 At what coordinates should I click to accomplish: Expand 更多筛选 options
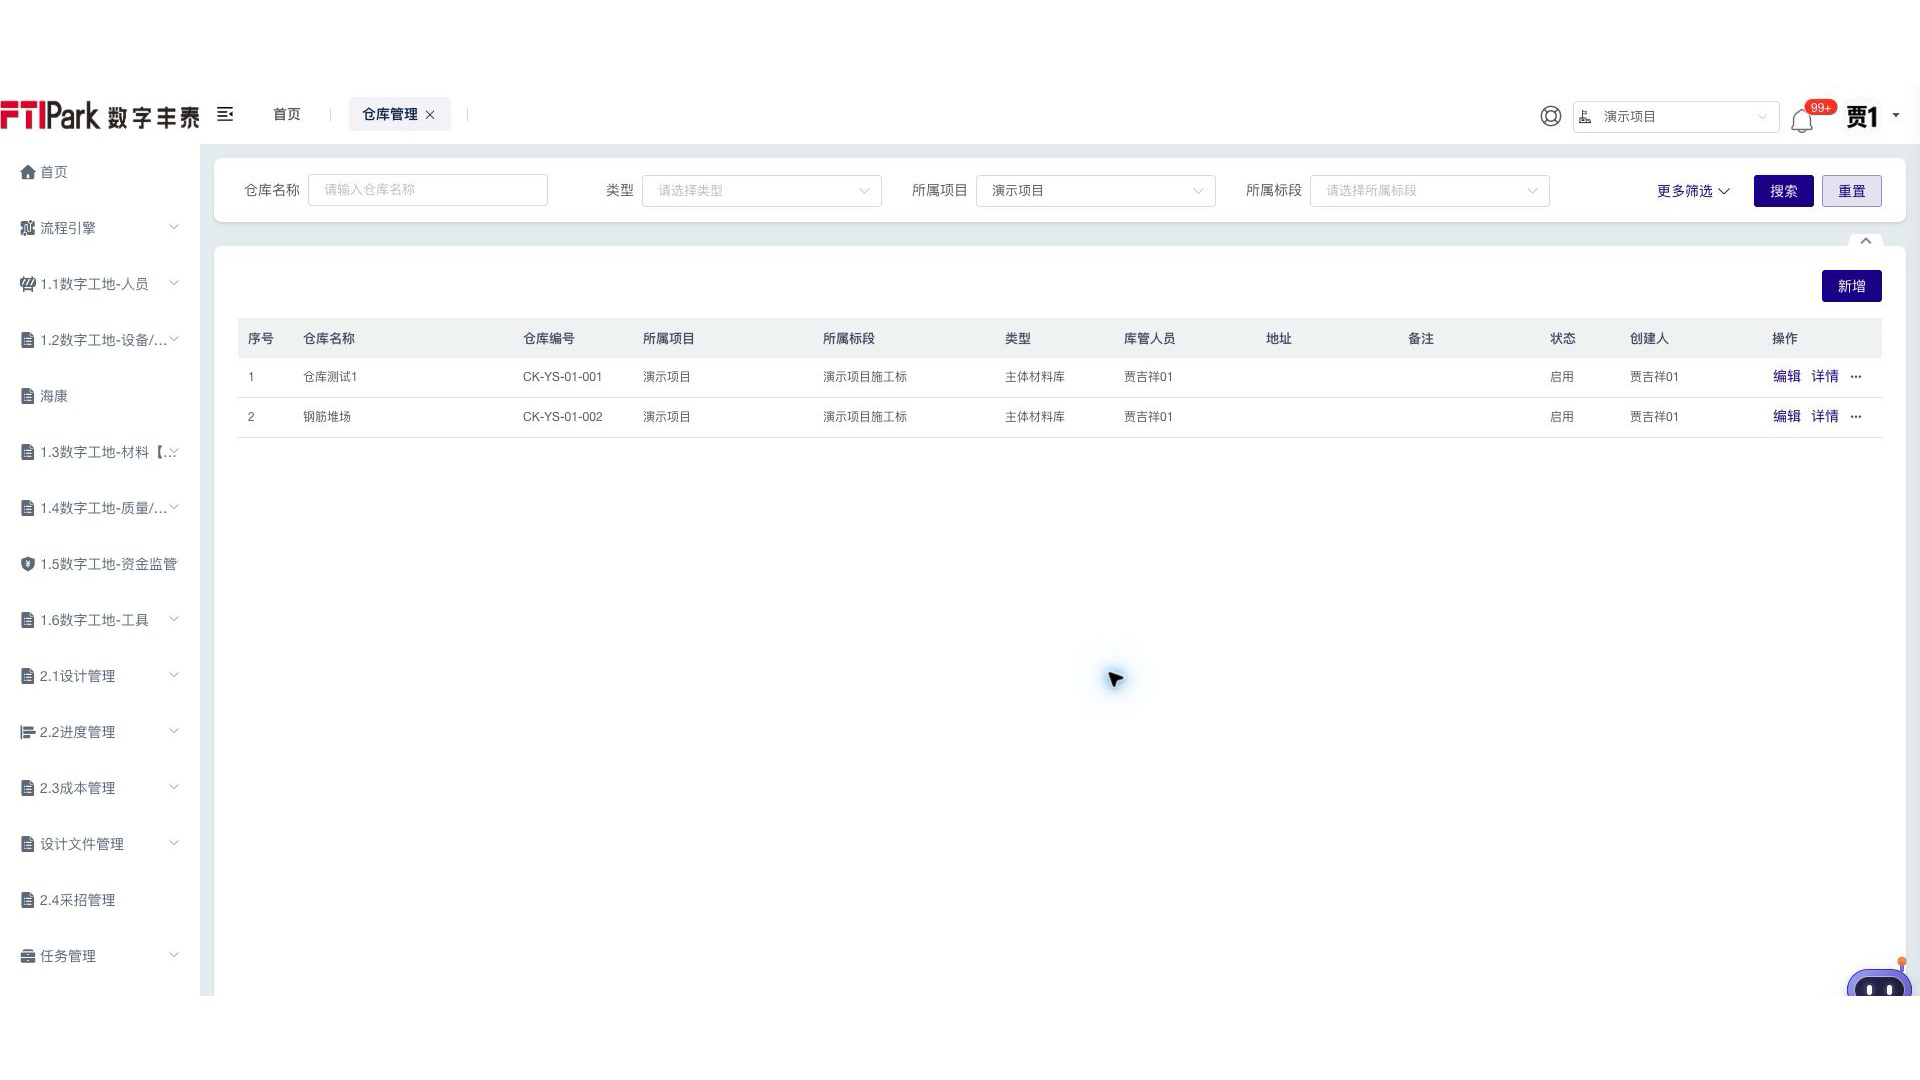[x=1693, y=191]
